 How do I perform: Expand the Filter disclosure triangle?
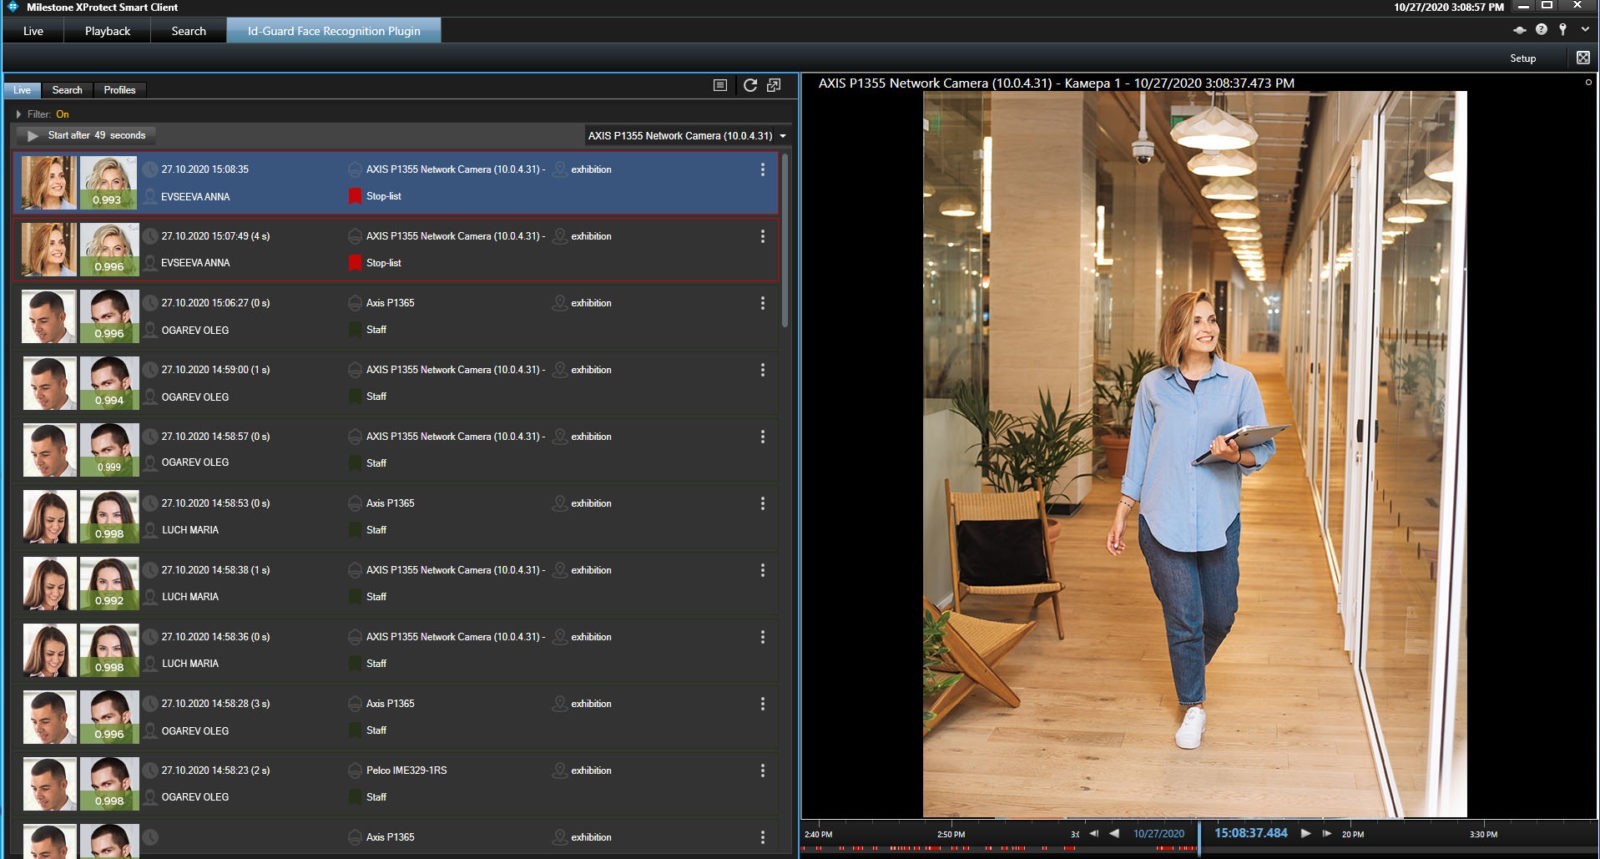(19, 114)
